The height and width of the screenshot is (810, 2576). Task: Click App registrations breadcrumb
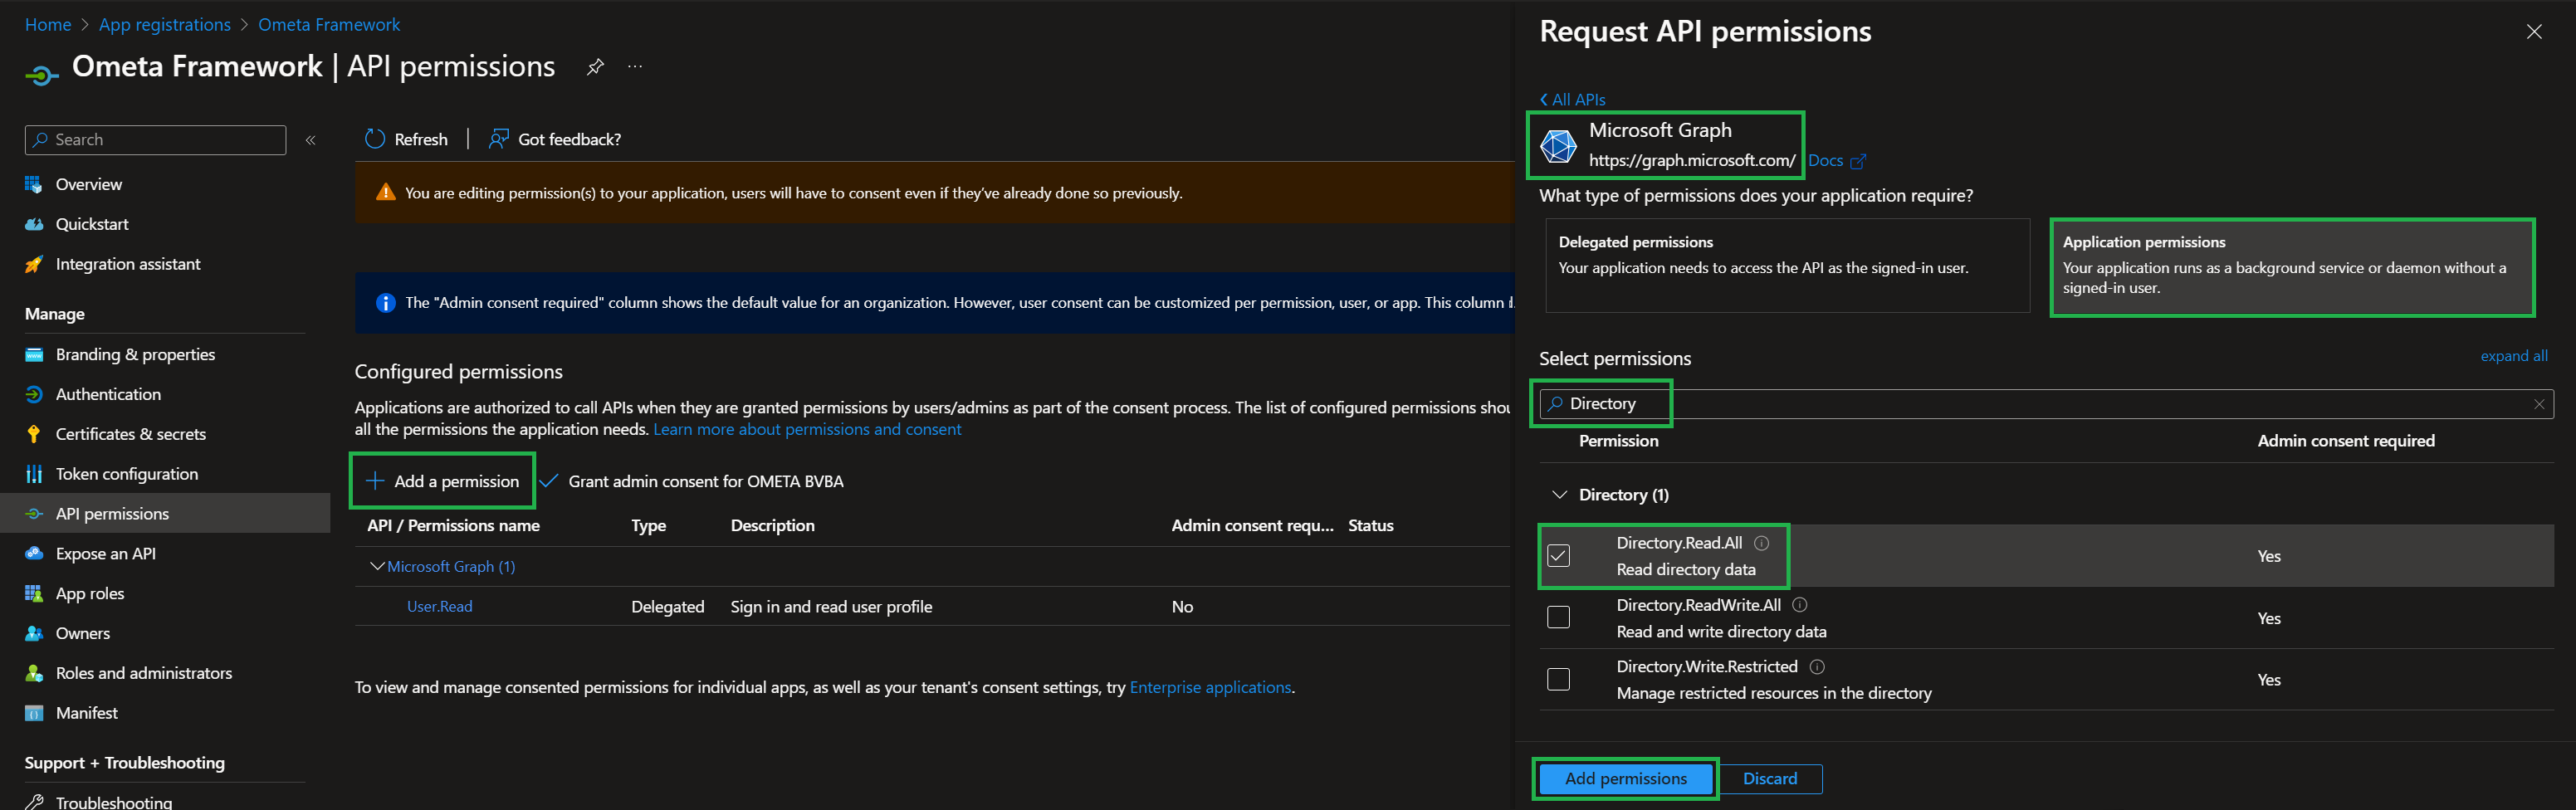click(165, 25)
